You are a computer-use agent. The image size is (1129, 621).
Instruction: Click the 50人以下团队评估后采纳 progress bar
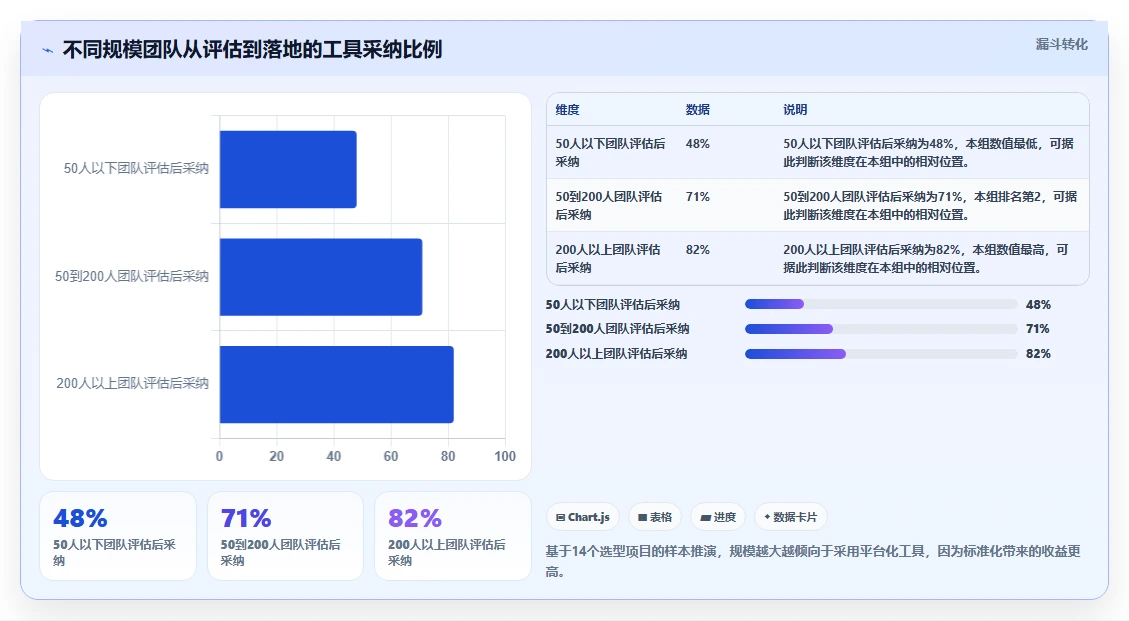click(881, 305)
